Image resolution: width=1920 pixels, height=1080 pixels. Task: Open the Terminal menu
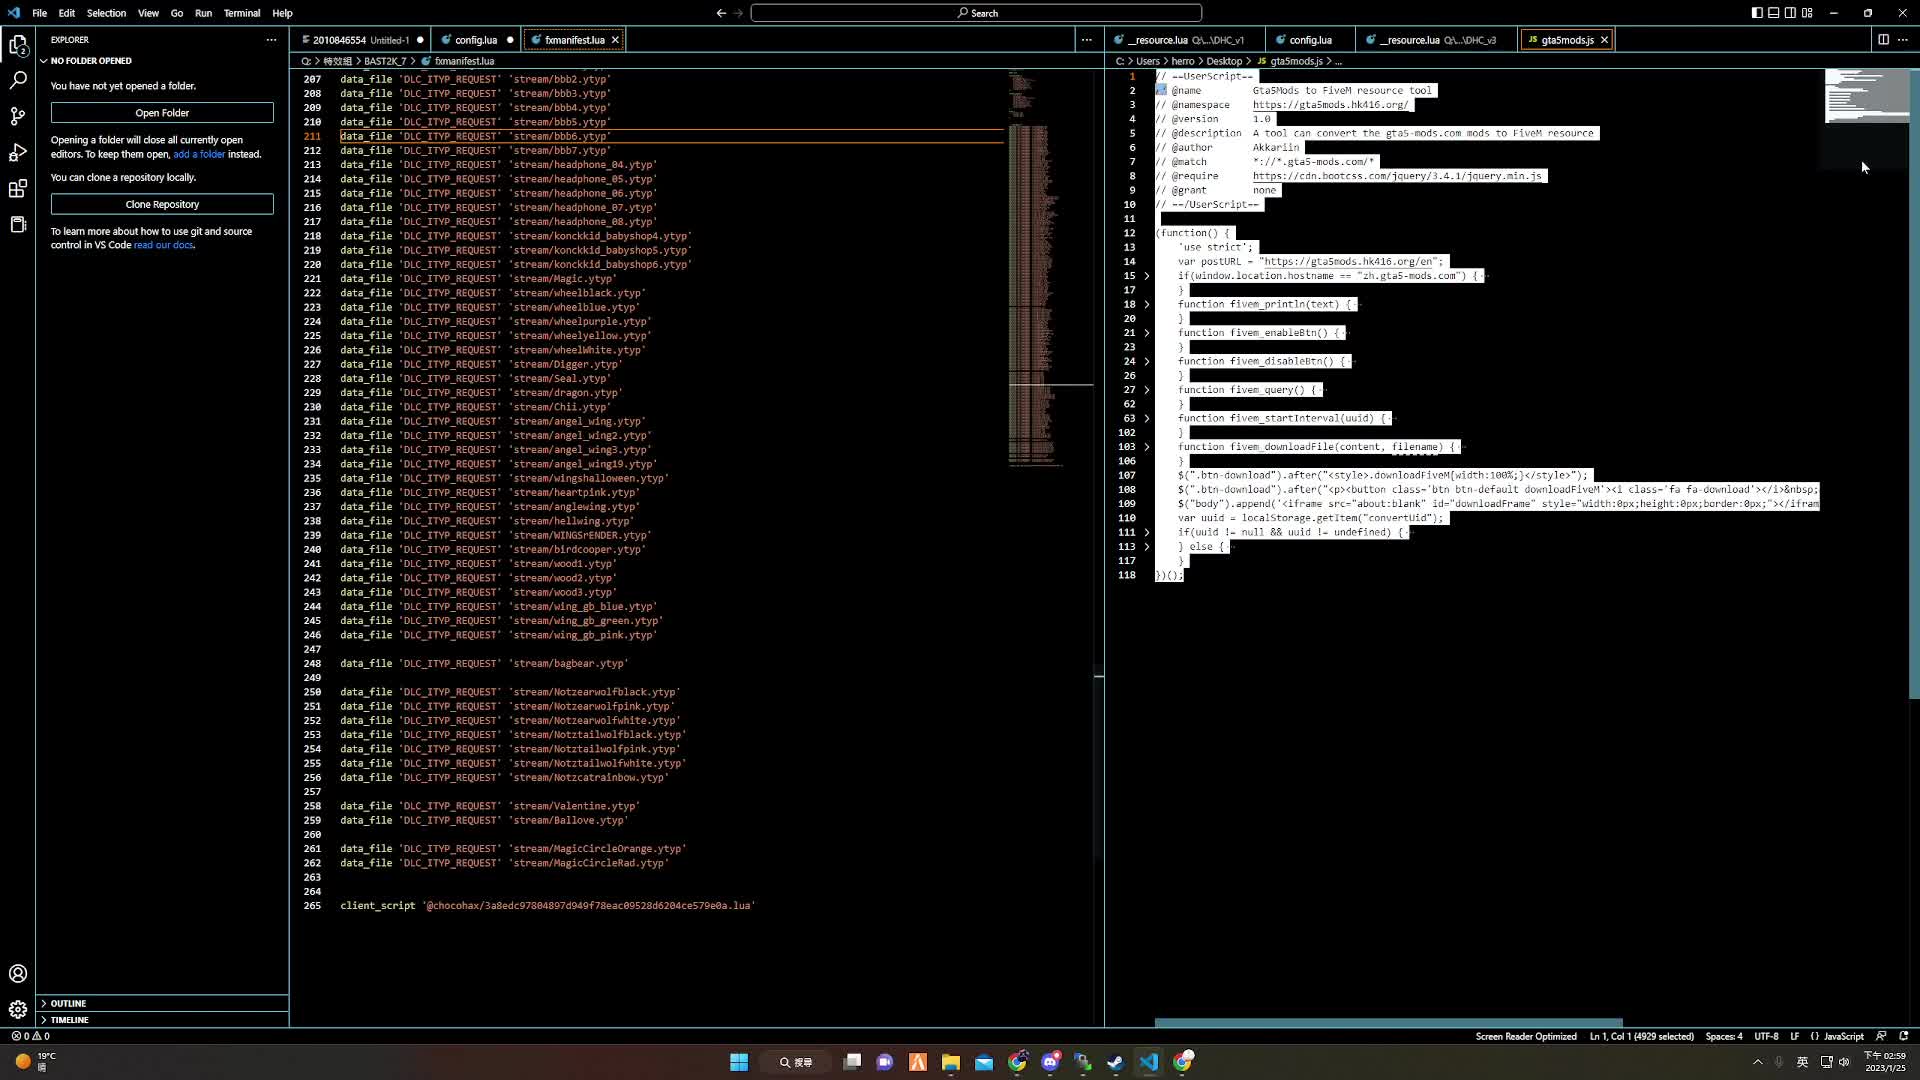[241, 13]
